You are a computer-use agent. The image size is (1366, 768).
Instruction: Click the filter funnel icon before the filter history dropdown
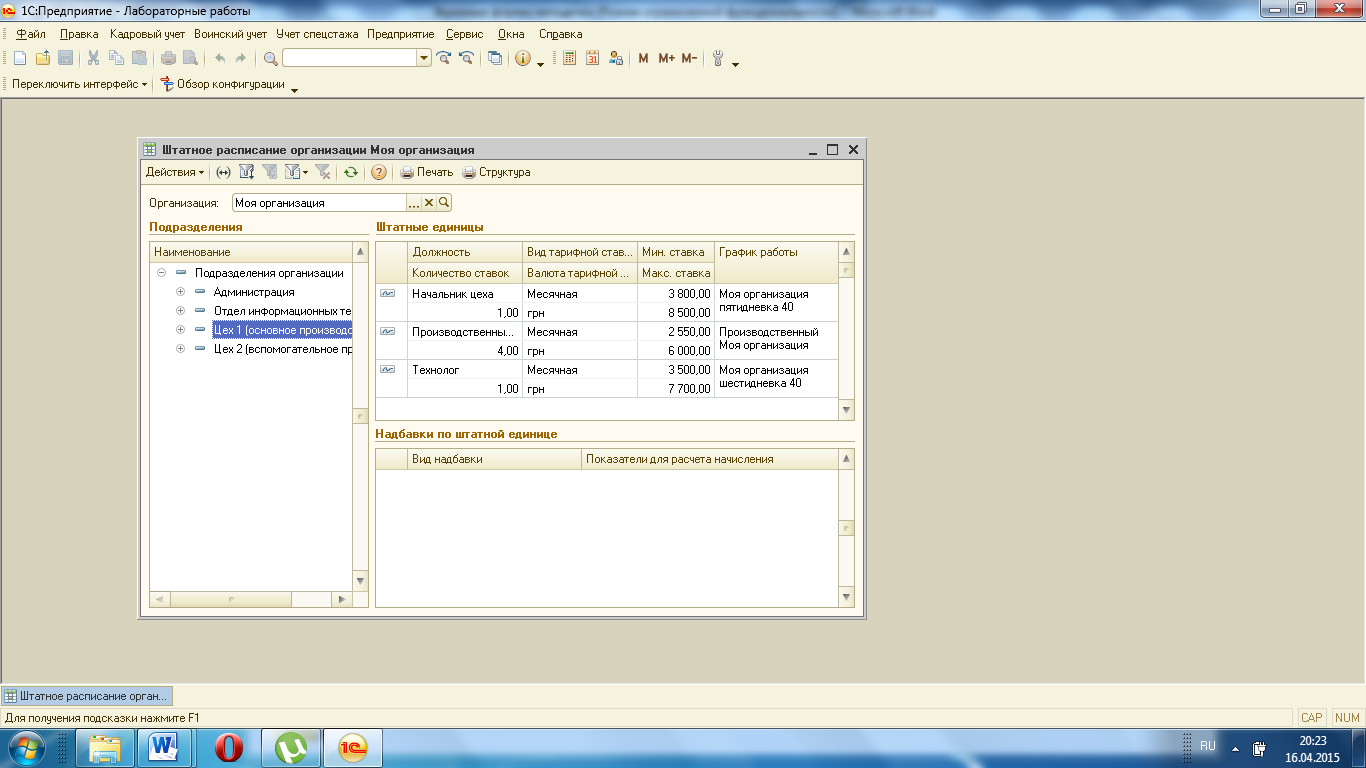pos(269,172)
